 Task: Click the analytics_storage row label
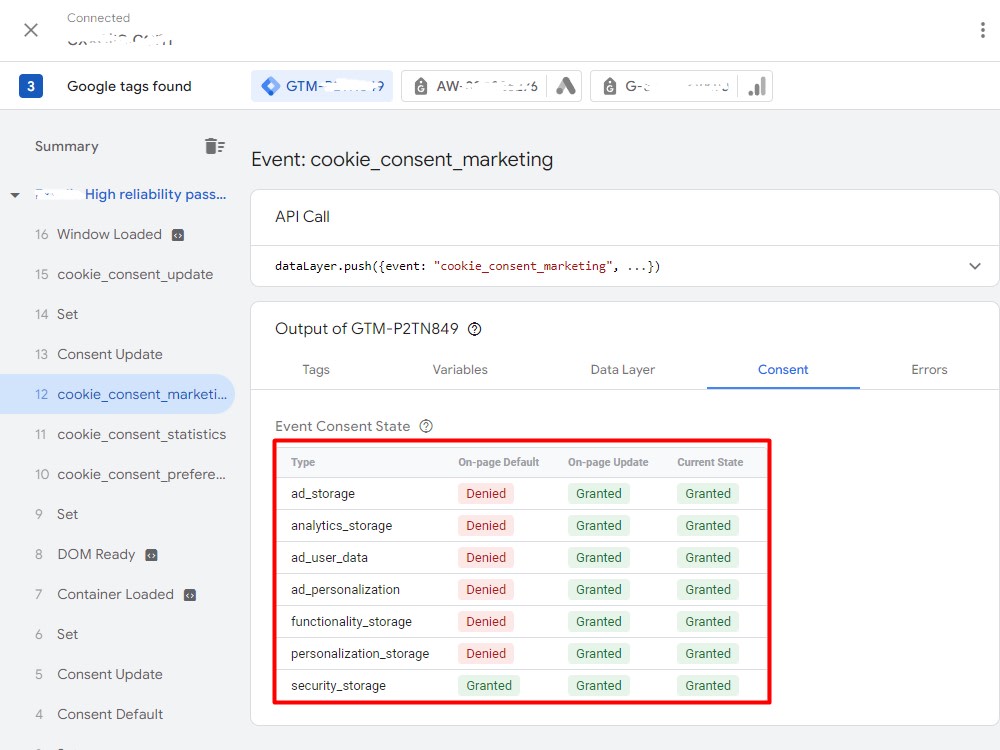pyautogui.click(x=341, y=526)
